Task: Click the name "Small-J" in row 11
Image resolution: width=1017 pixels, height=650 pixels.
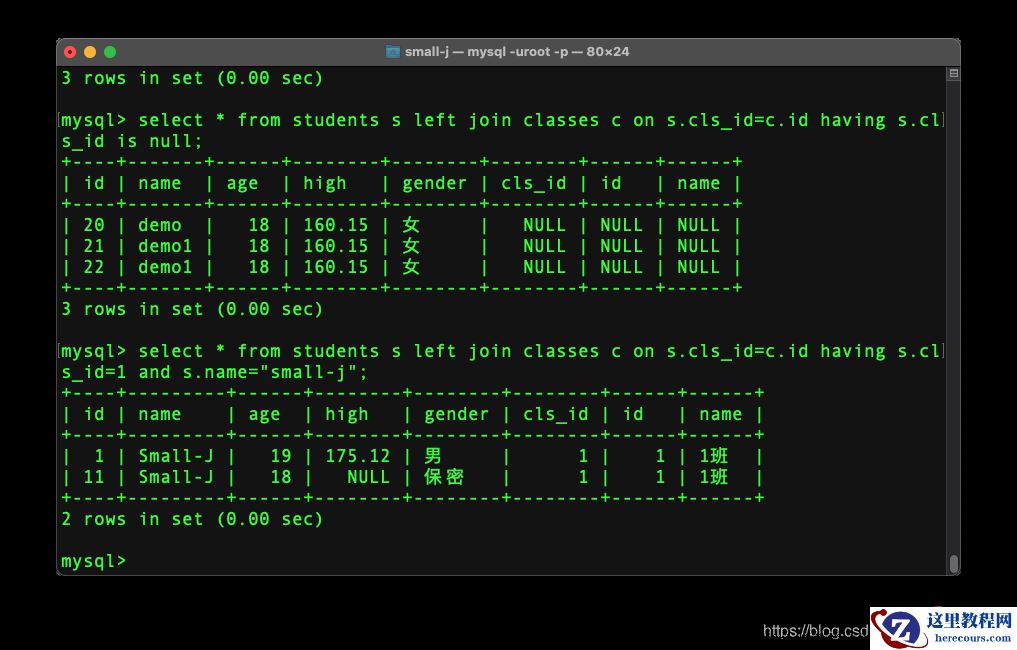Action: click(x=176, y=477)
